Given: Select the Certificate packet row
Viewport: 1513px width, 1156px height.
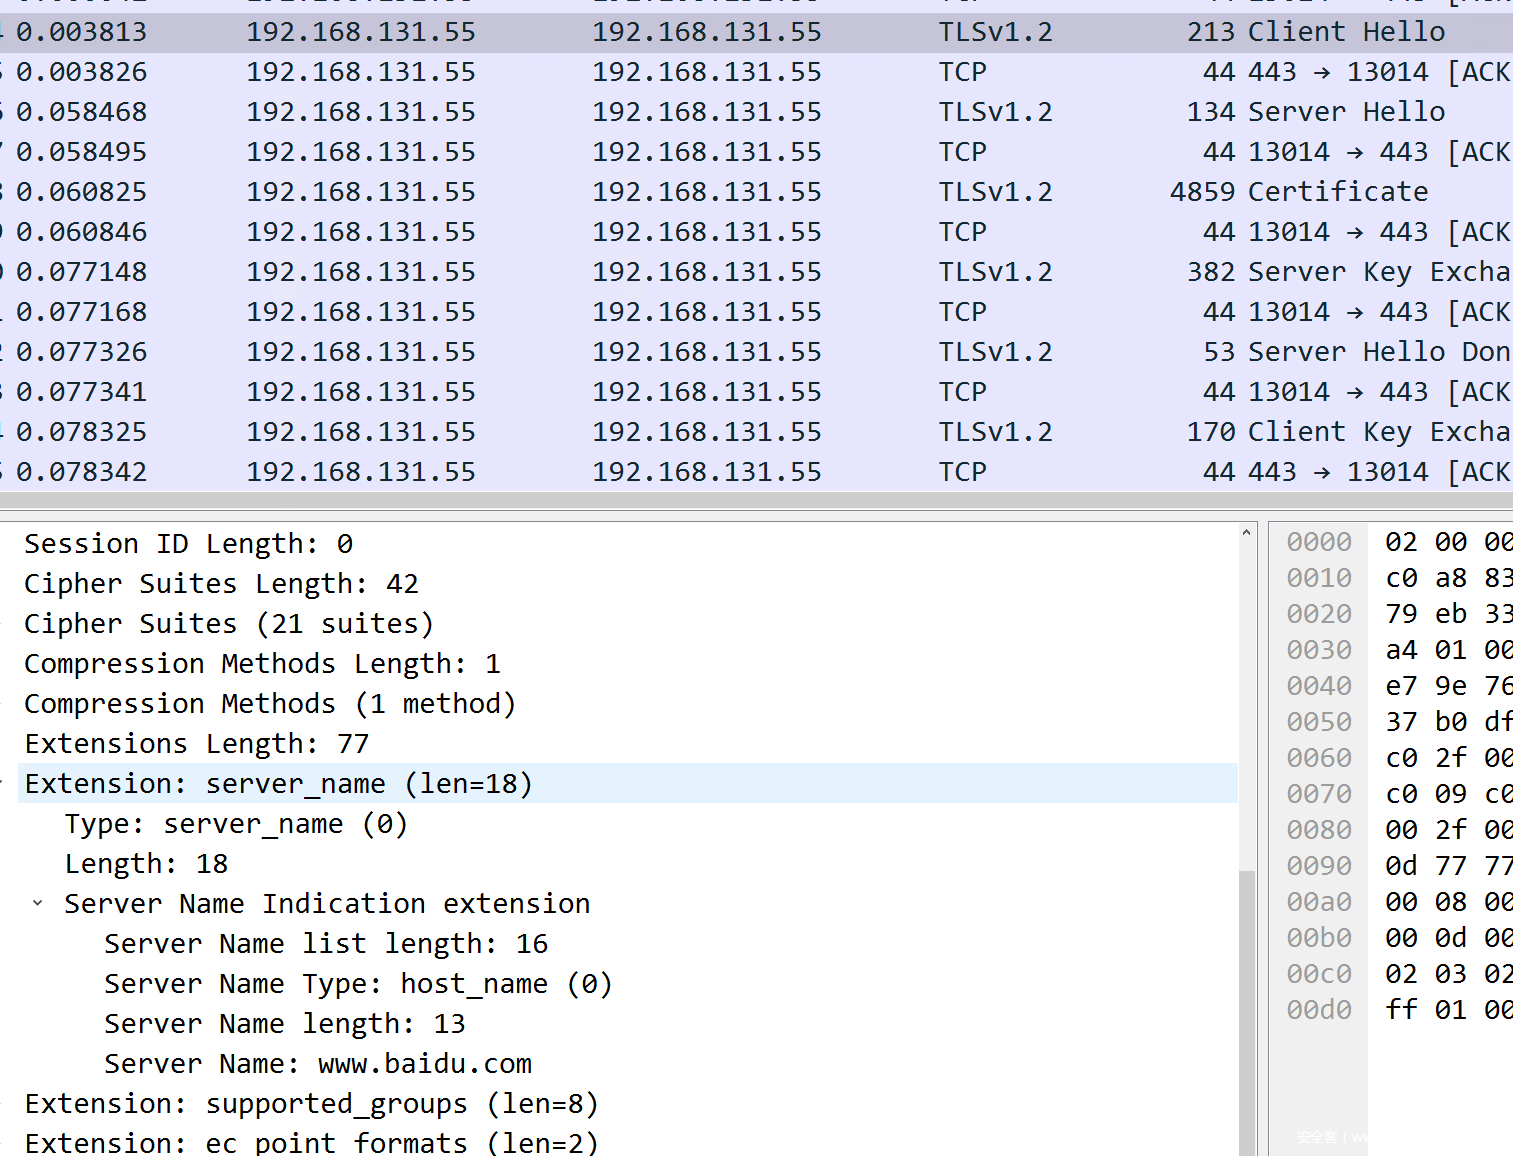Looking at the screenshot, I should pyautogui.click(x=700, y=192).
